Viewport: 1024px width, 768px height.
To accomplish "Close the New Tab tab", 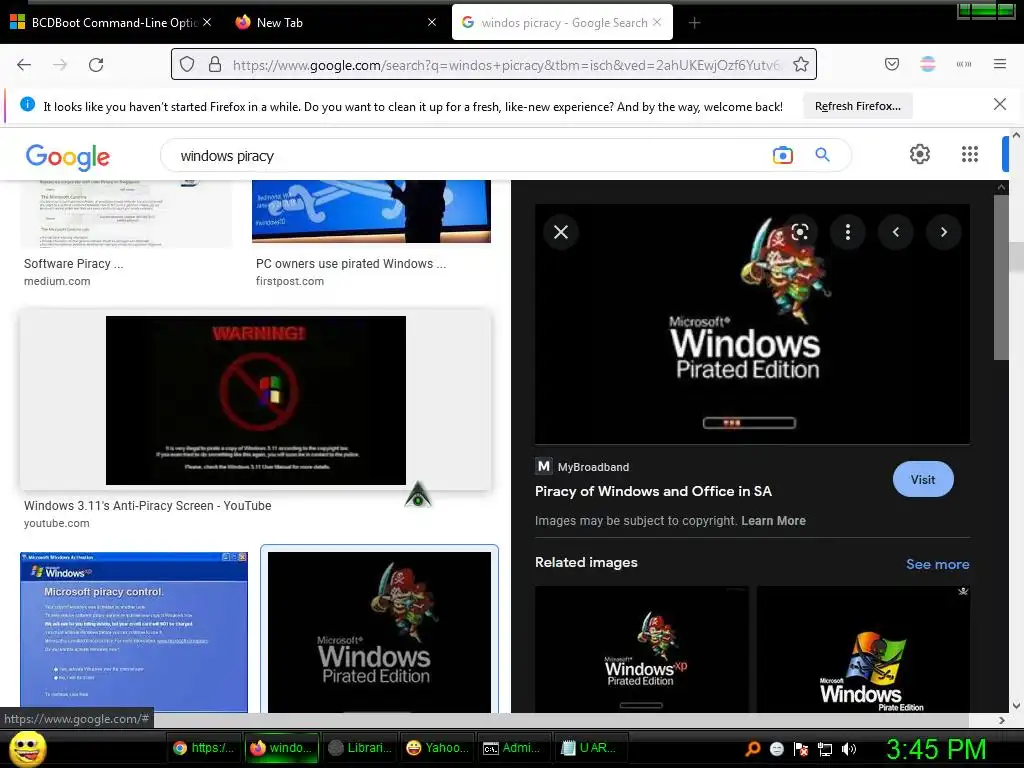I will [432, 22].
